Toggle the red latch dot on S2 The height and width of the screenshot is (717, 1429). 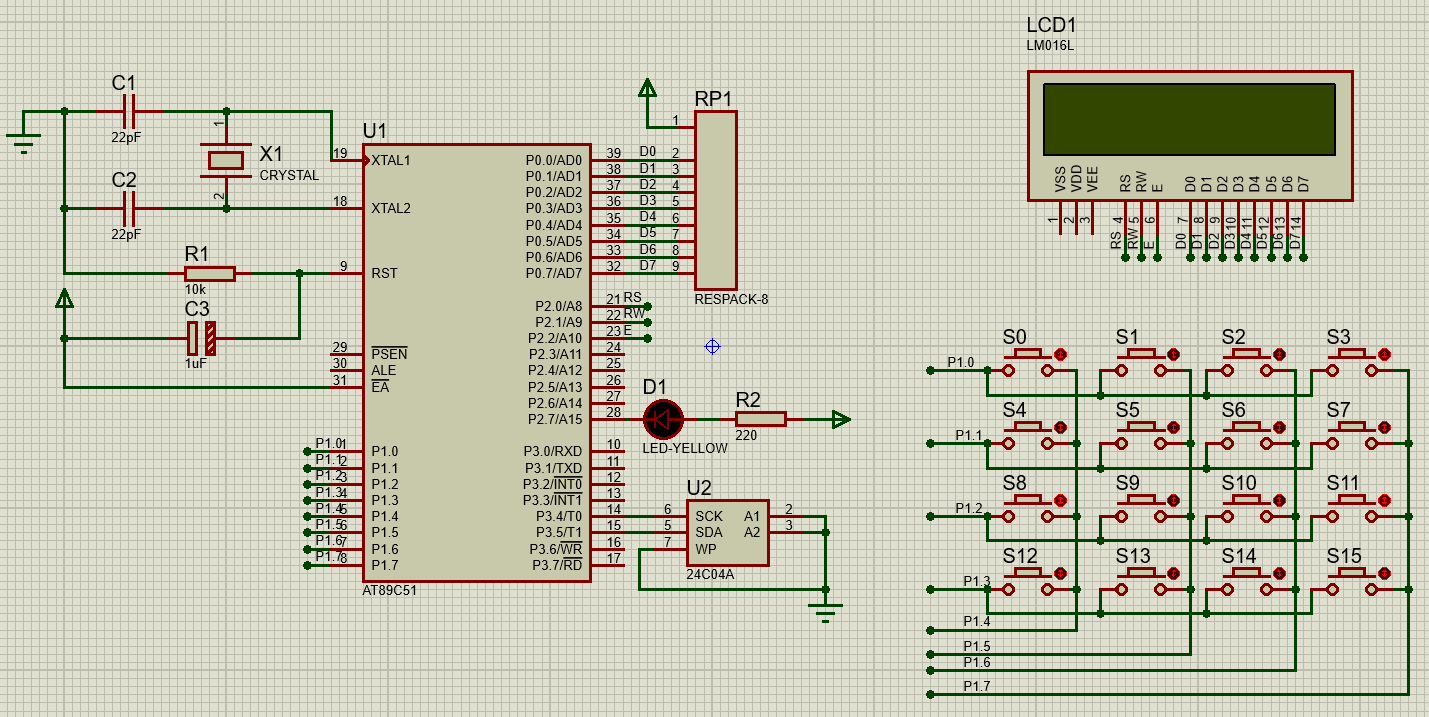1279,354
